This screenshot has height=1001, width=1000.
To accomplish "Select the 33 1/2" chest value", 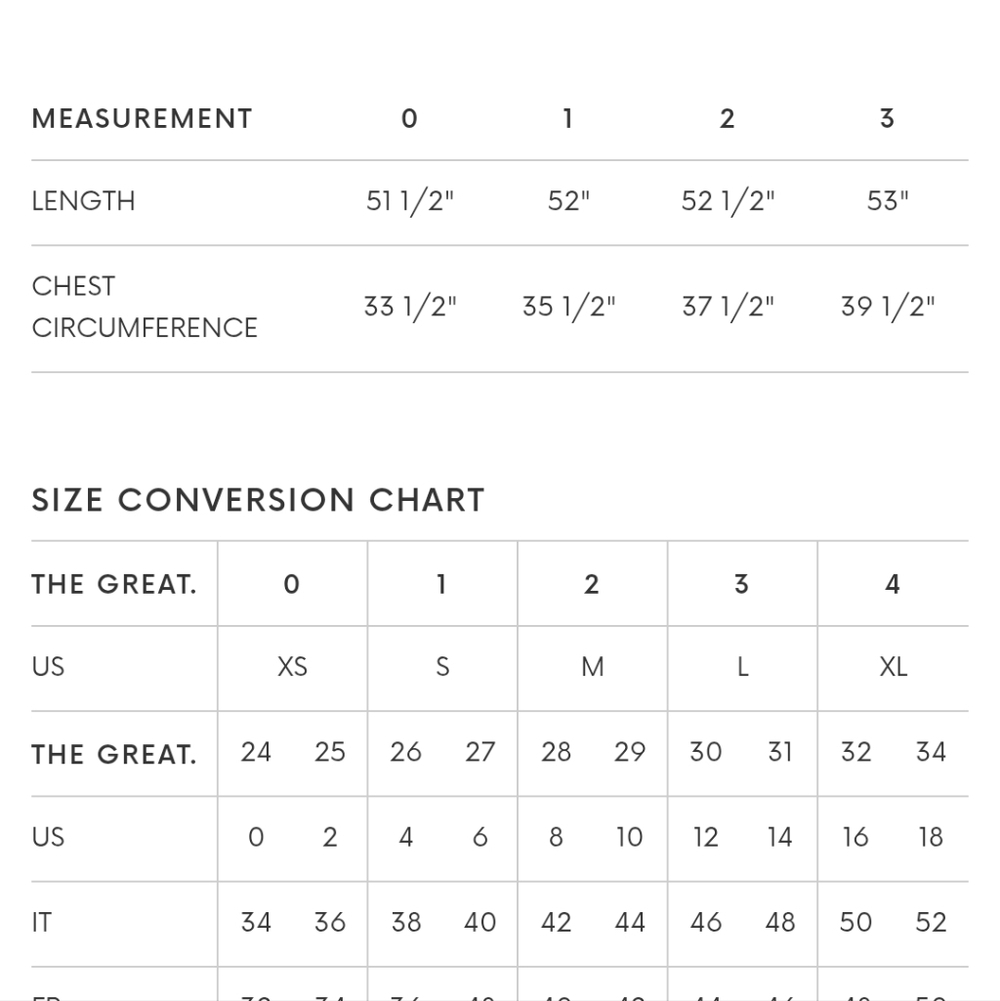I will coord(410,307).
